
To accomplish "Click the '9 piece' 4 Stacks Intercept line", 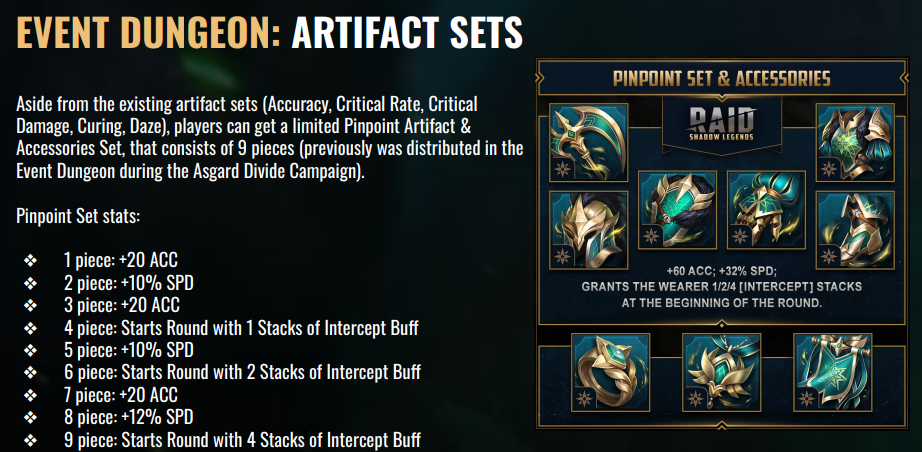I will (x=241, y=440).
